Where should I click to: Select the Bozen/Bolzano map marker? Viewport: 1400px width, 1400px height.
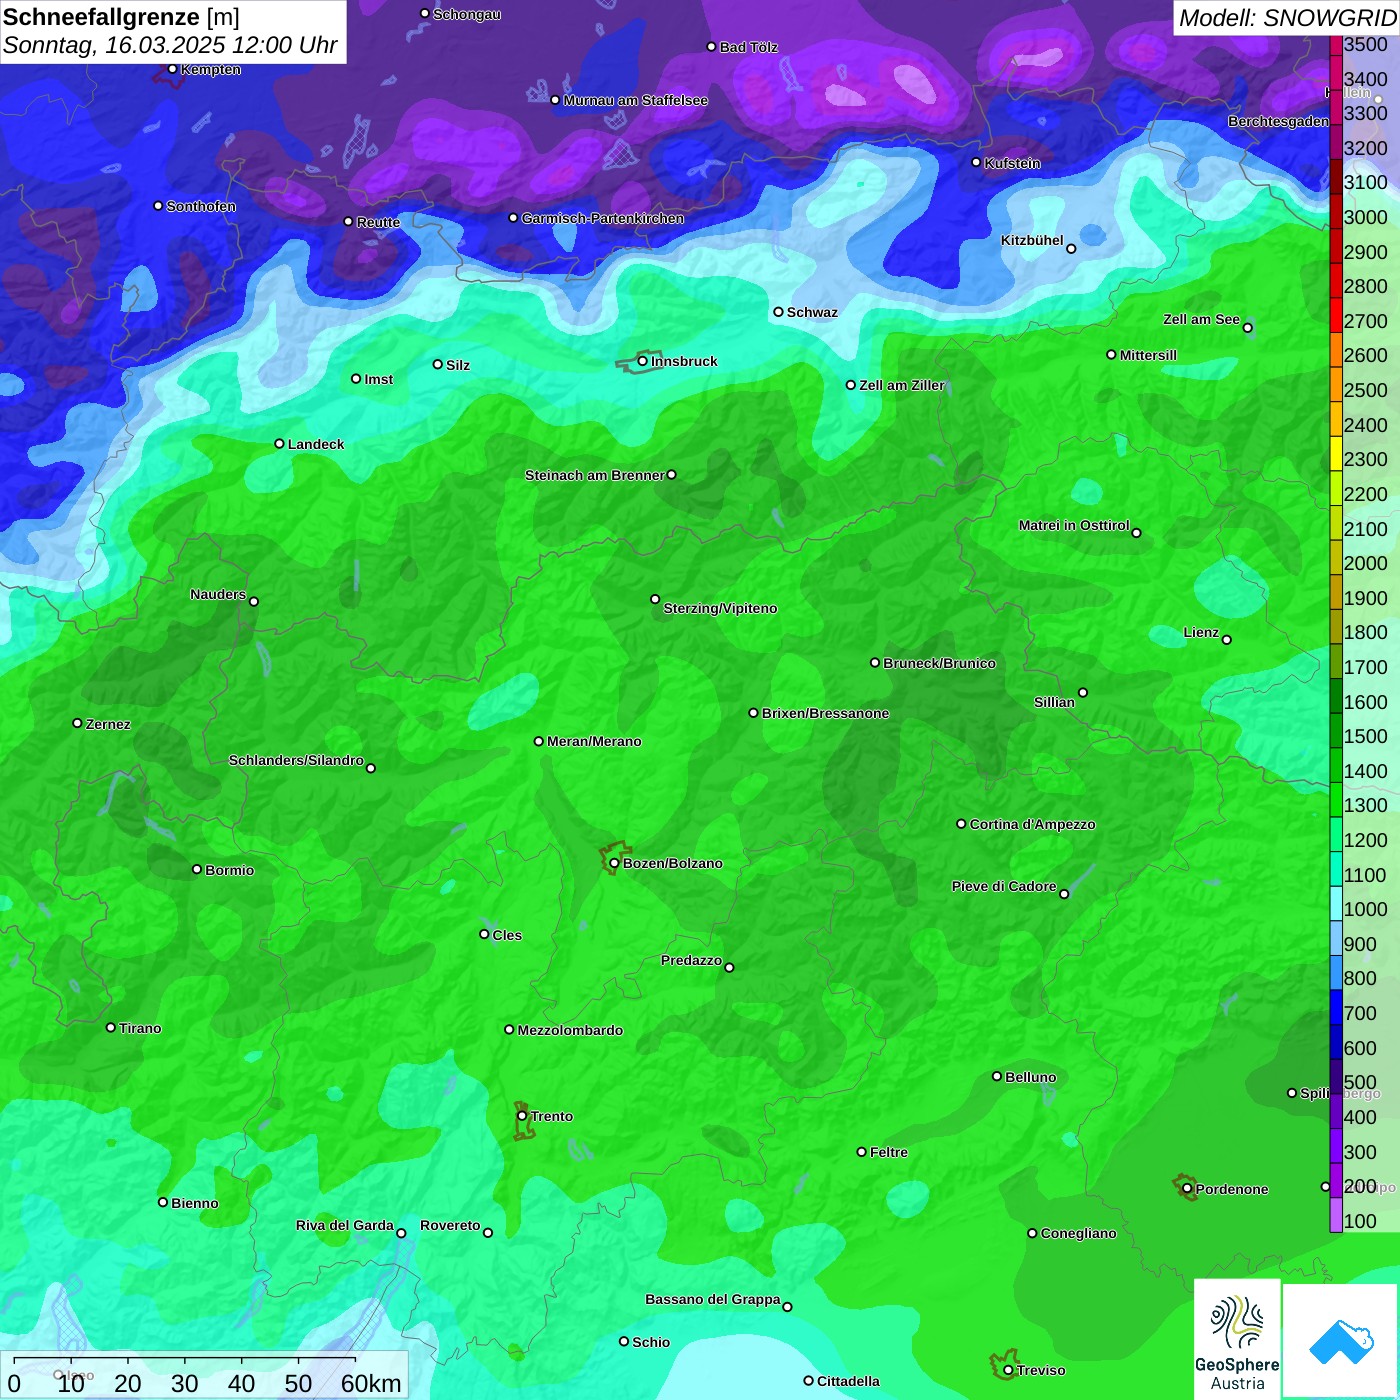point(614,863)
